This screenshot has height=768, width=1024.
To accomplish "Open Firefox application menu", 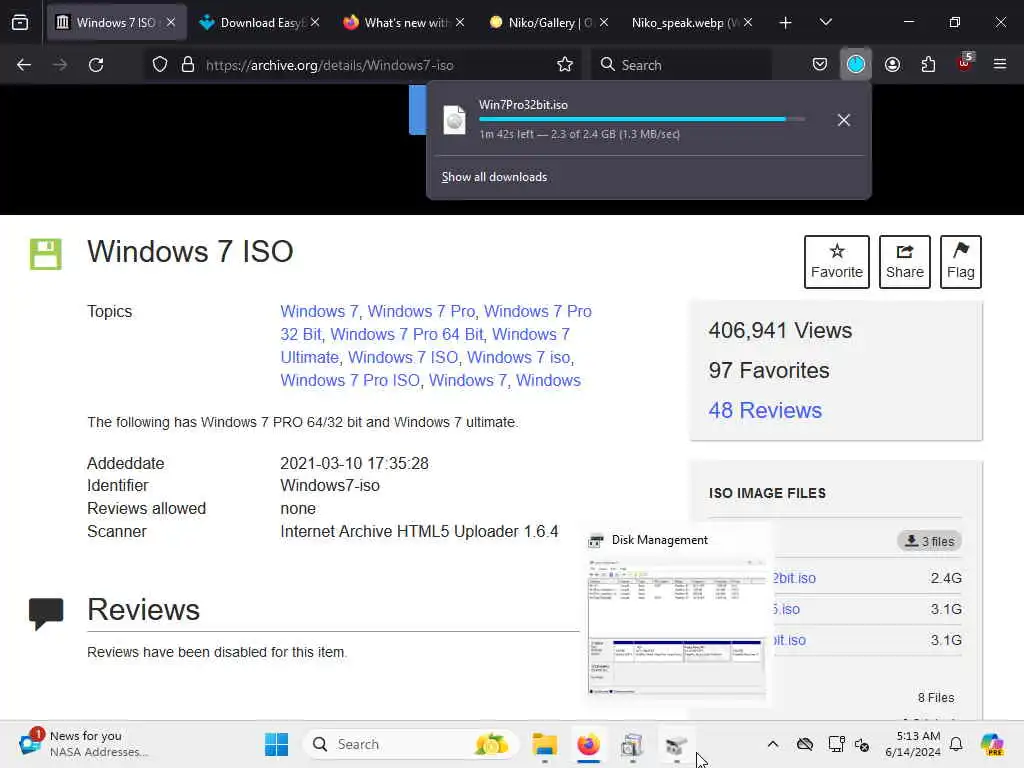I will click(x=999, y=65).
